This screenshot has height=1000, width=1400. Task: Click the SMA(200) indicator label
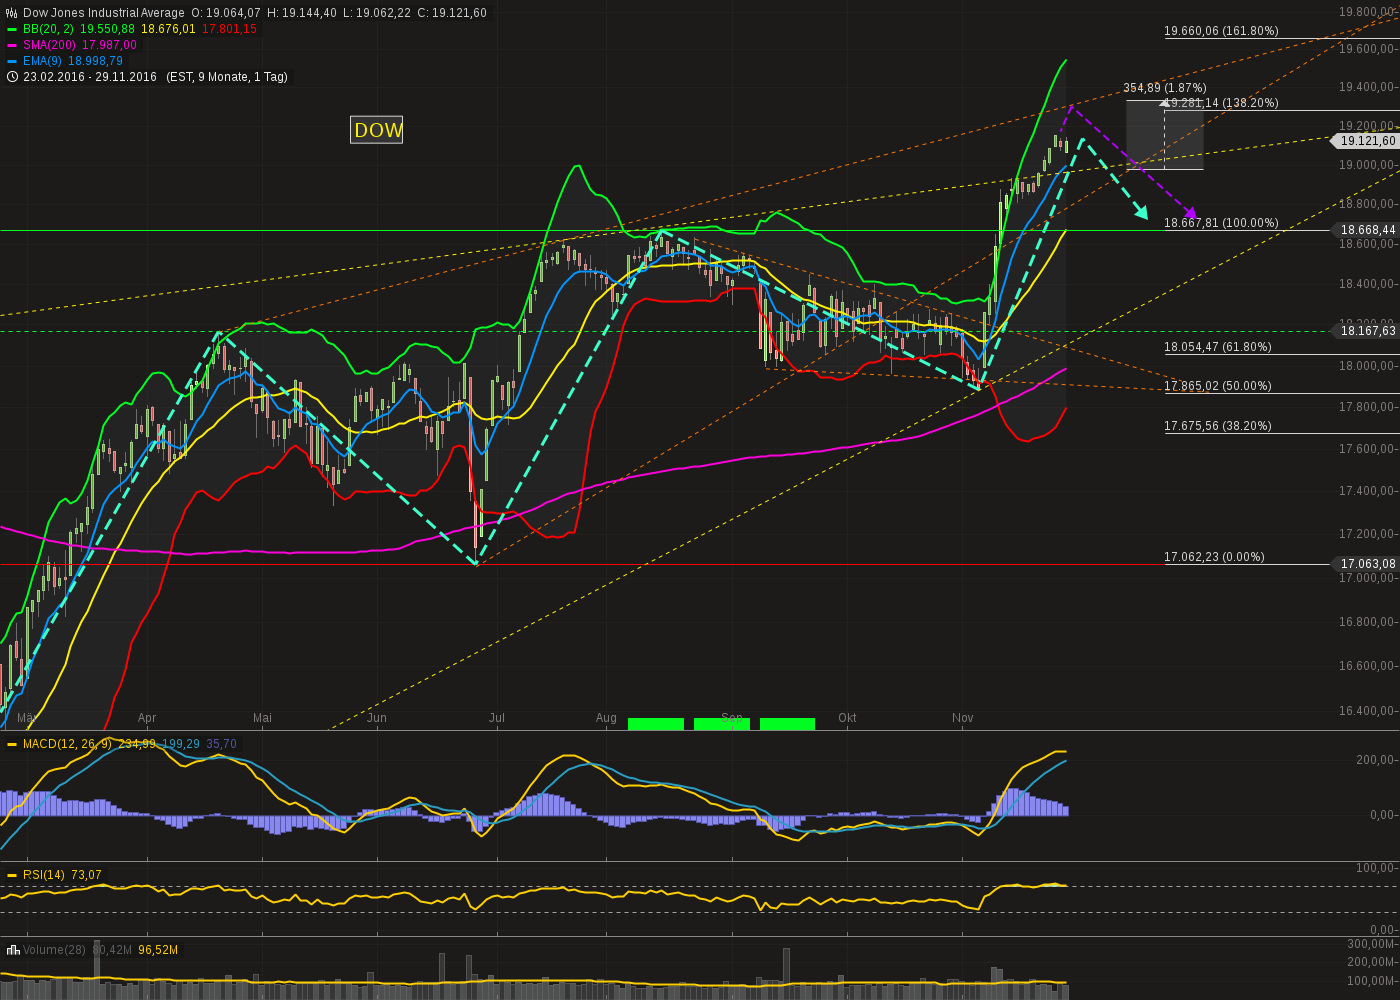point(51,45)
